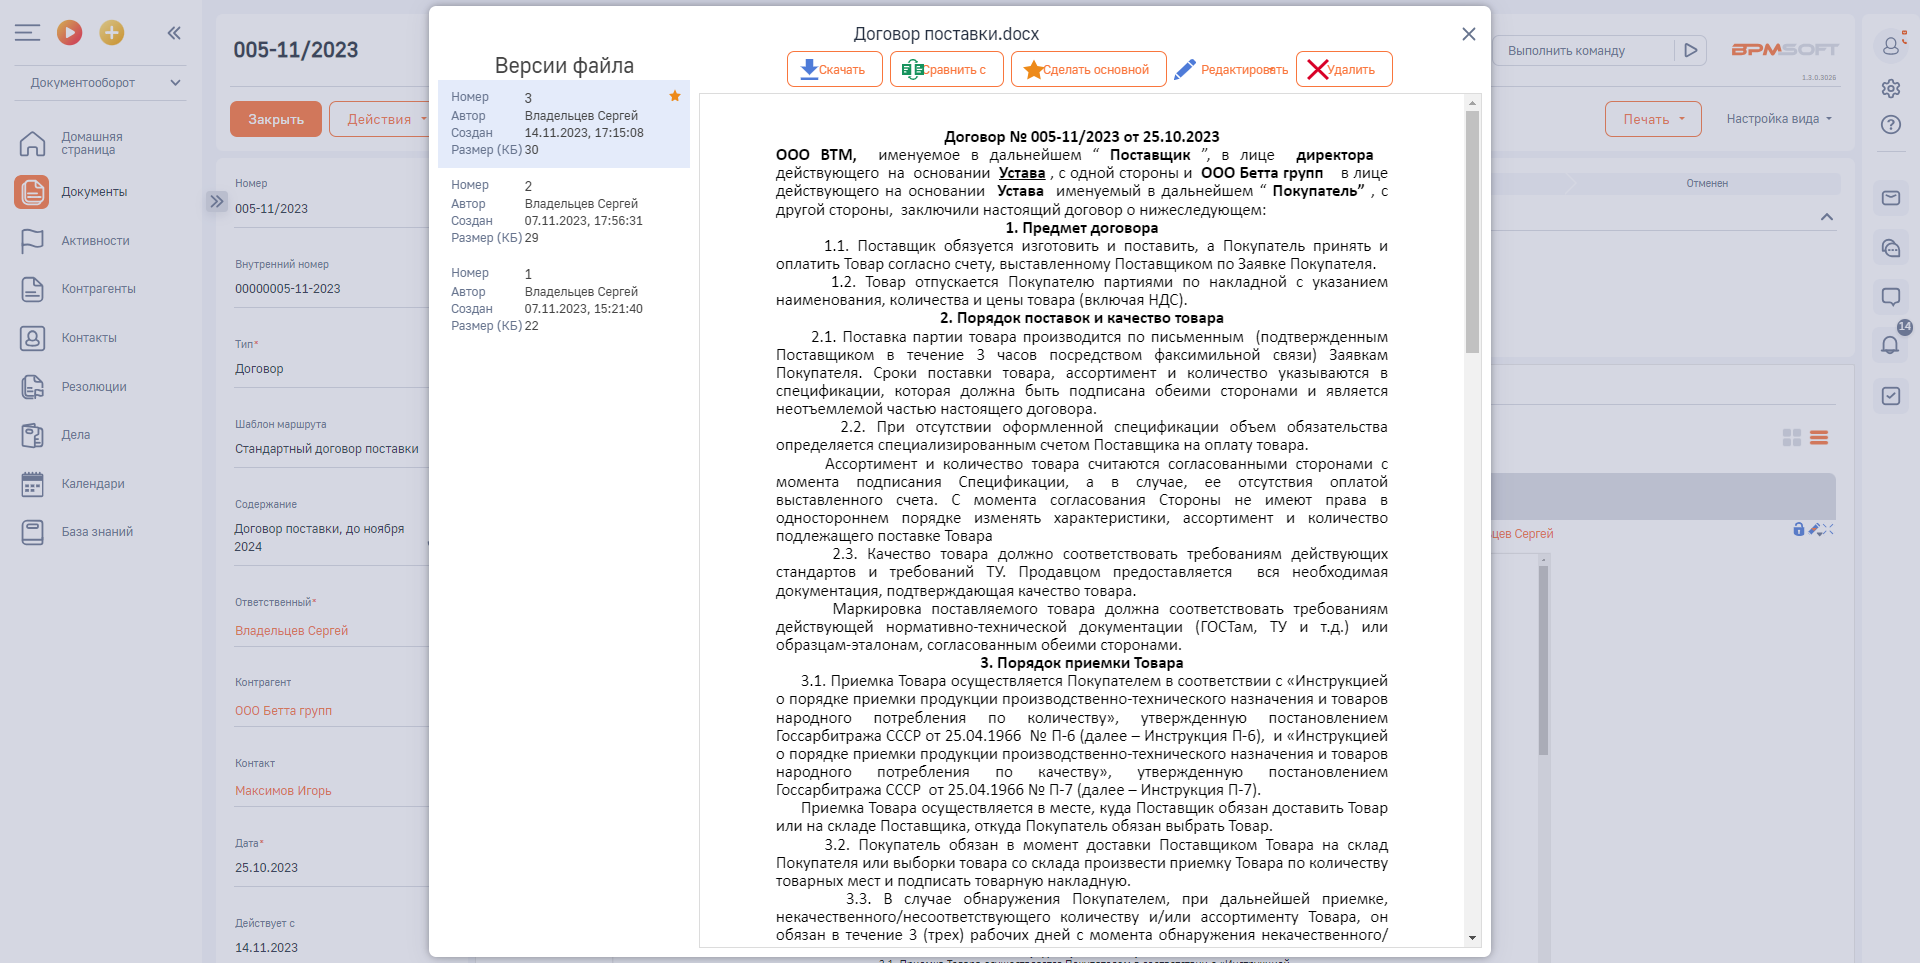The width and height of the screenshot is (1920, 963).
Task: Expand the panel with double arrow toggle
Action: pyautogui.click(x=217, y=201)
